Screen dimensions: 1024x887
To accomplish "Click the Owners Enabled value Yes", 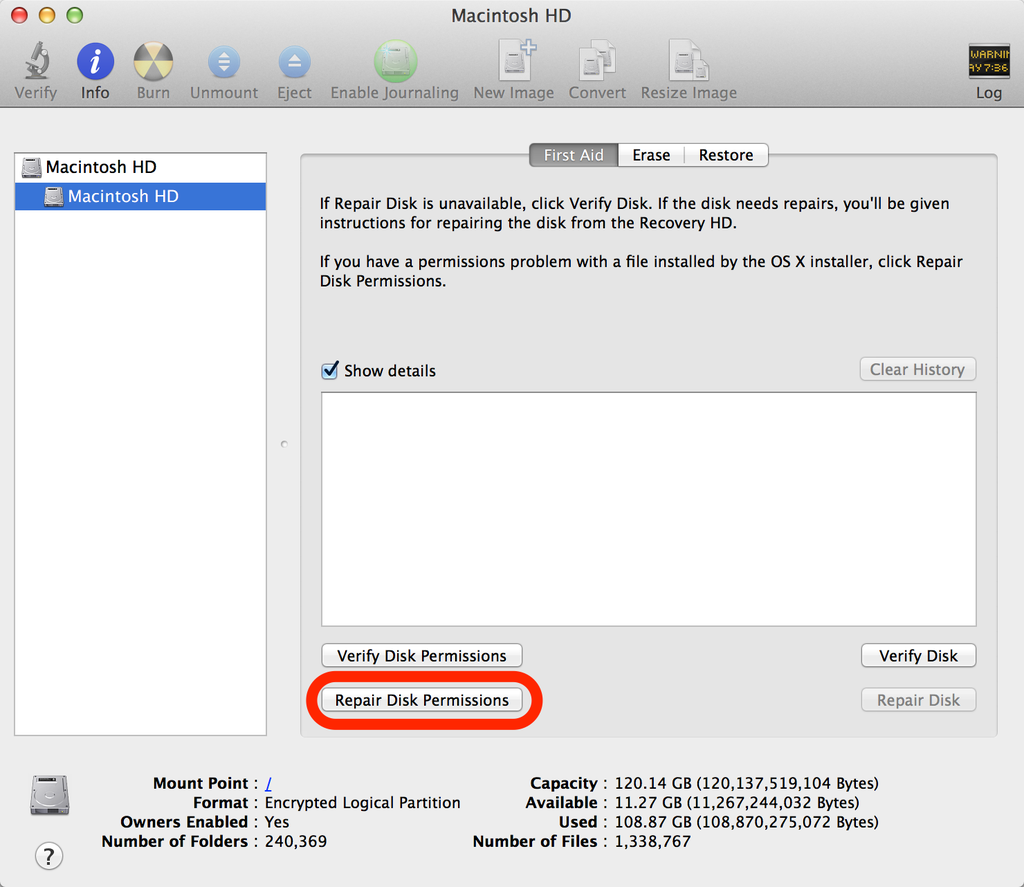I will click(277, 822).
